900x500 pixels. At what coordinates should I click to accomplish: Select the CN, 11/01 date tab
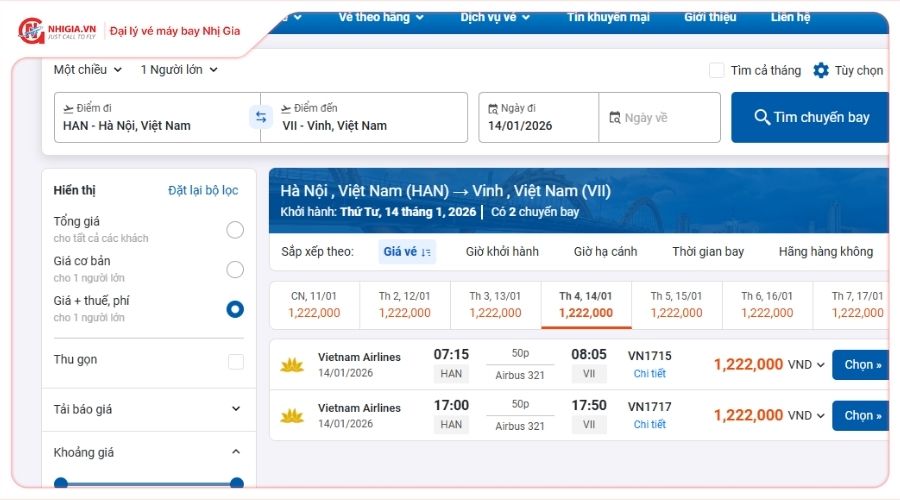click(x=314, y=305)
